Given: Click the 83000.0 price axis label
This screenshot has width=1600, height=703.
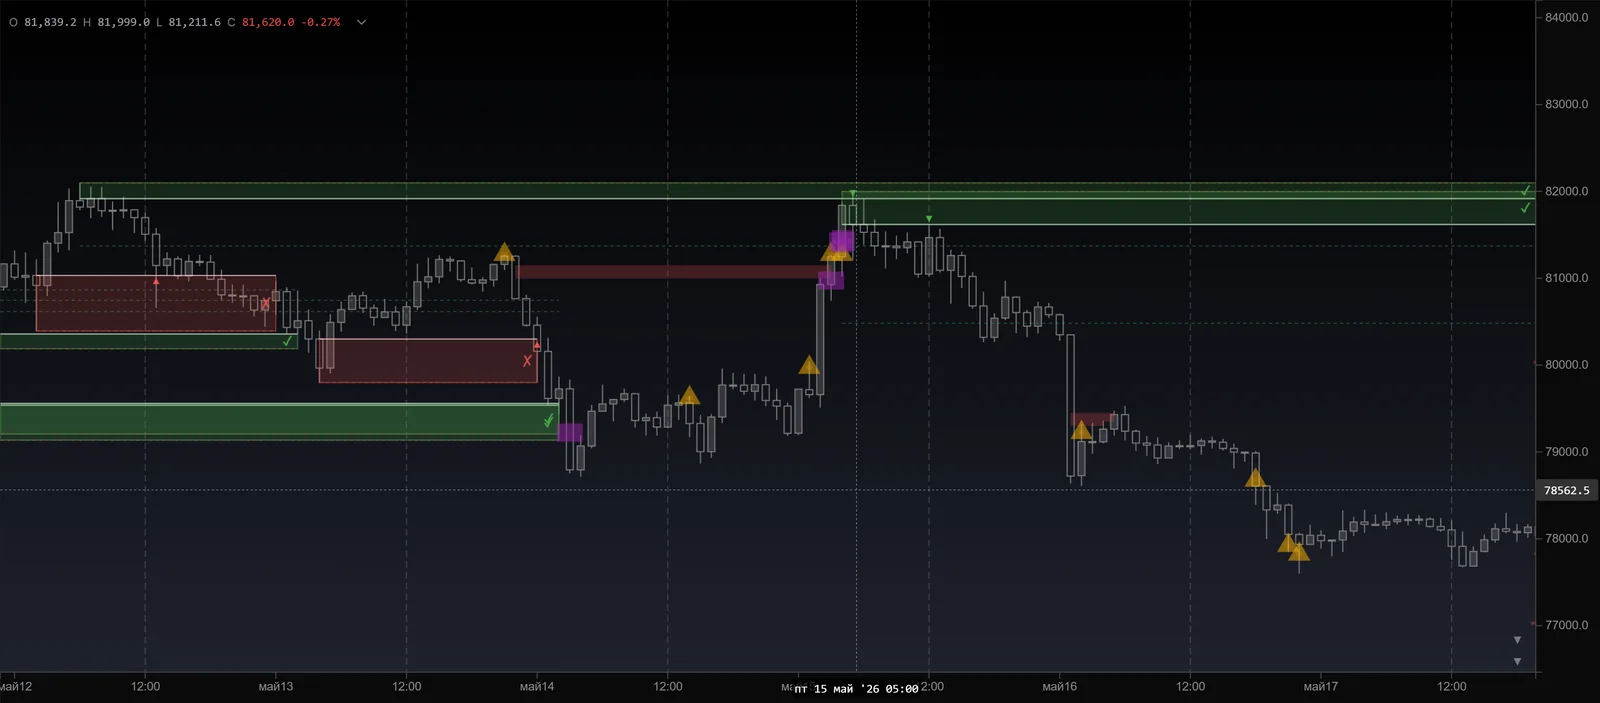Looking at the screenshot, I should [1566, 104].
